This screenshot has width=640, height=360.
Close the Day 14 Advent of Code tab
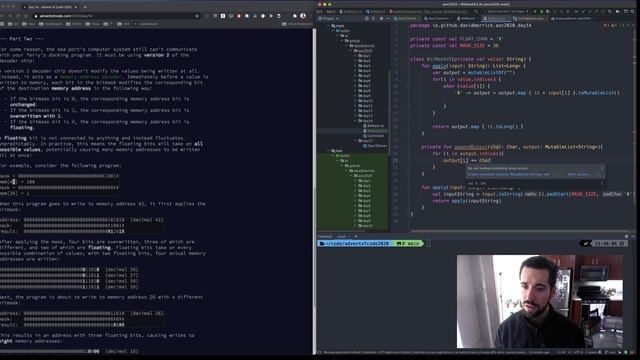(76, 7)
